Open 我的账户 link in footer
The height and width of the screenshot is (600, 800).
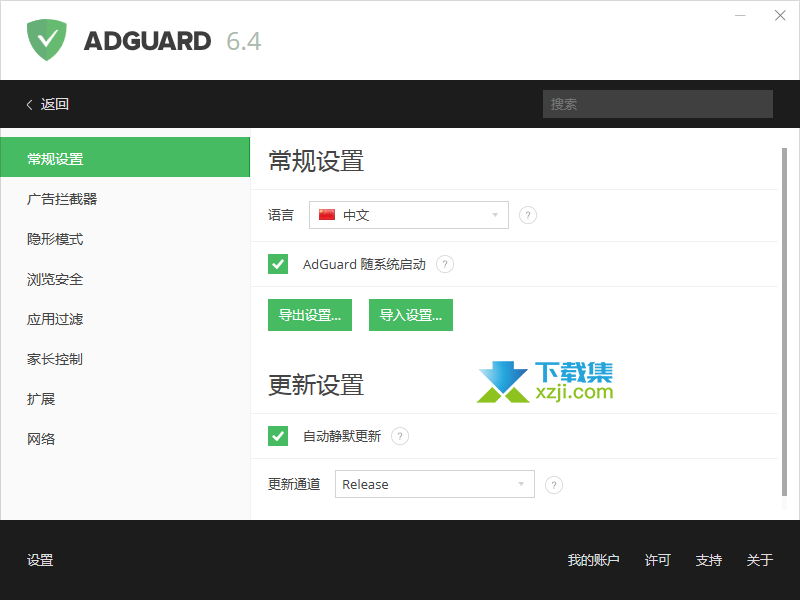593,560
